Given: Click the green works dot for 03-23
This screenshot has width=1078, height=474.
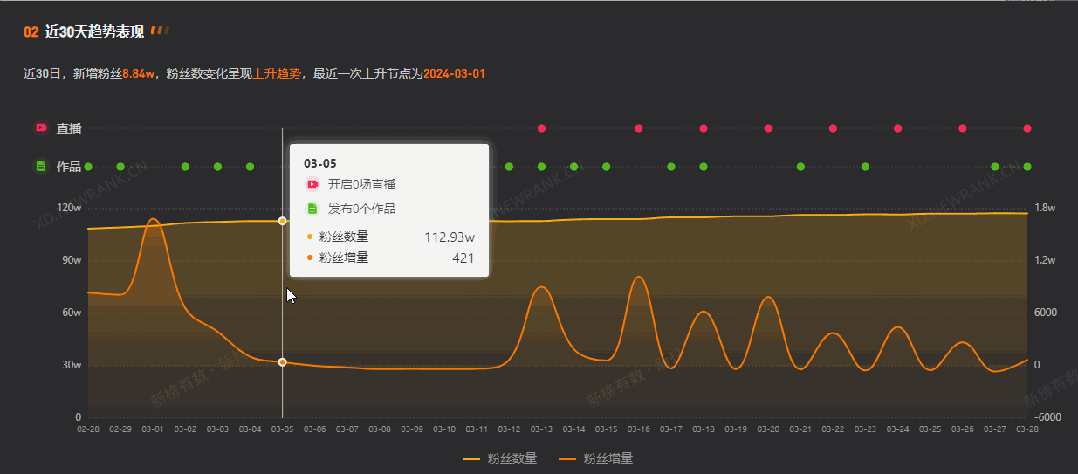Looking at the screenshot, I should click(866, 166).
